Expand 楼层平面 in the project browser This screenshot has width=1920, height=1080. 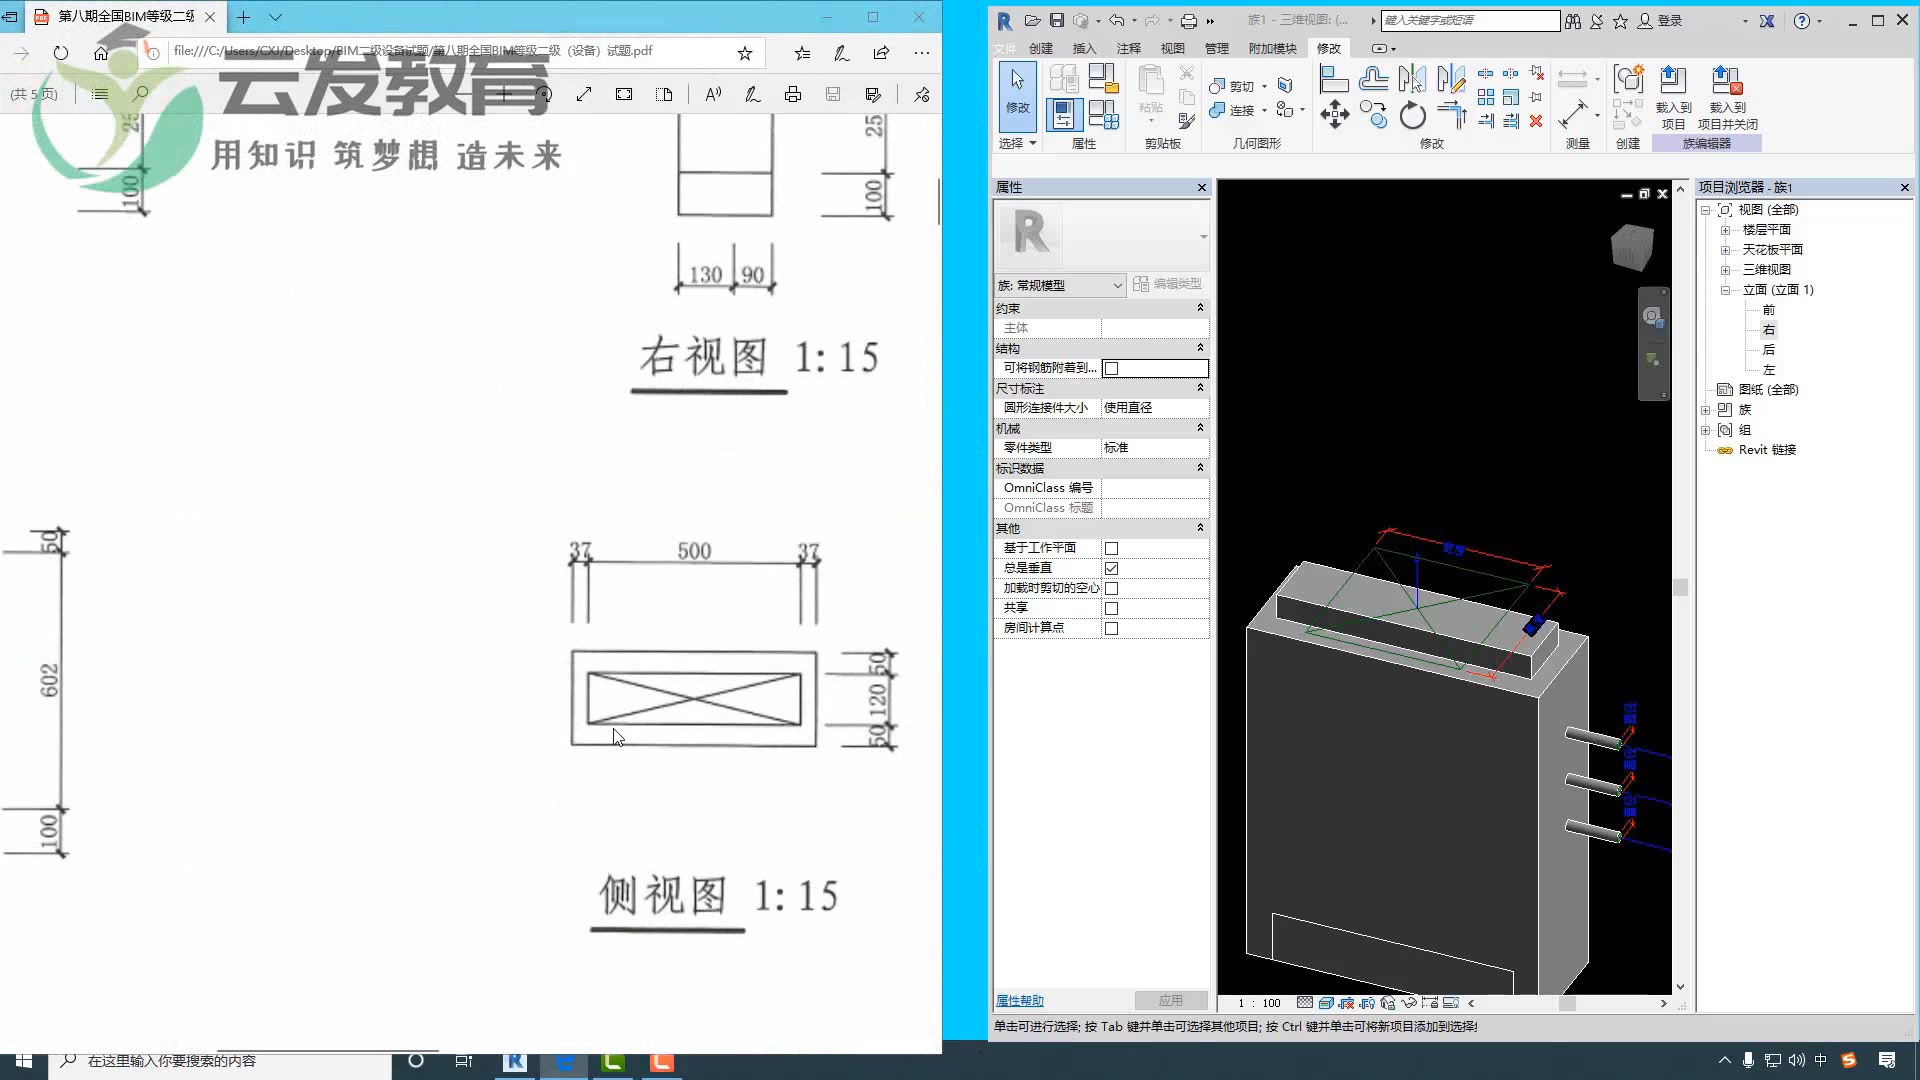pyautogui.click(x=1726, y=229)
